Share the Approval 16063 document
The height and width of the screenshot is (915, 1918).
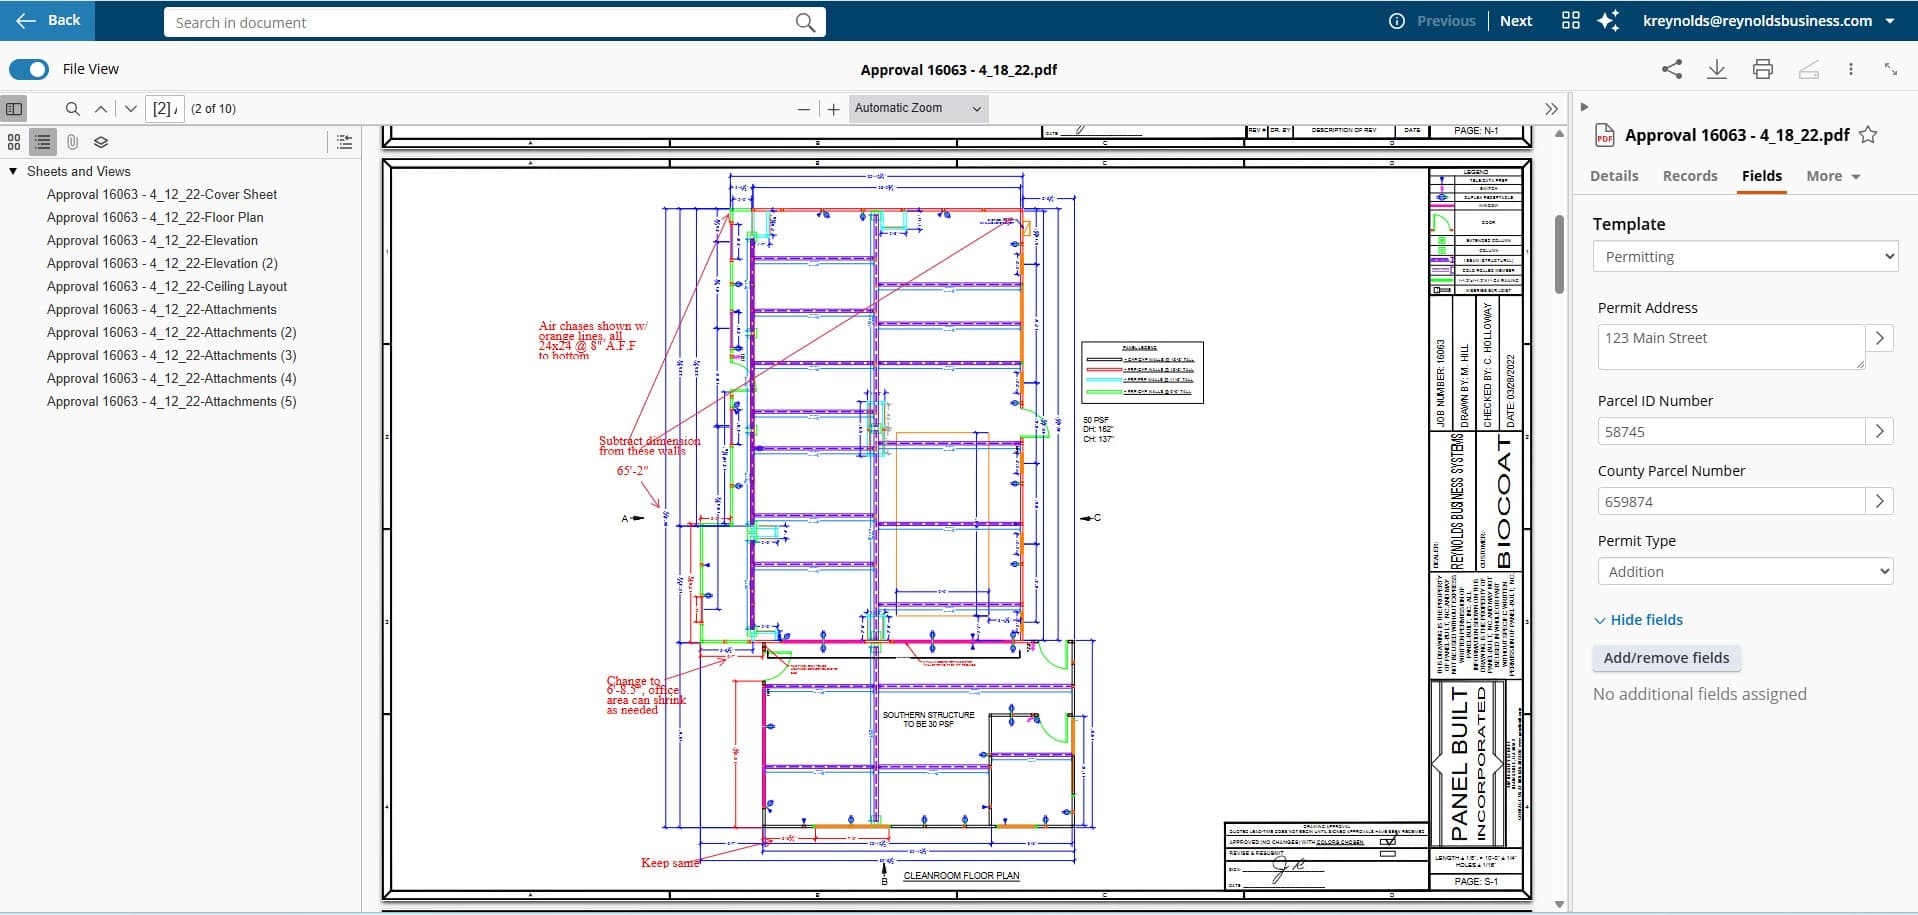[x=1672, y=69]
